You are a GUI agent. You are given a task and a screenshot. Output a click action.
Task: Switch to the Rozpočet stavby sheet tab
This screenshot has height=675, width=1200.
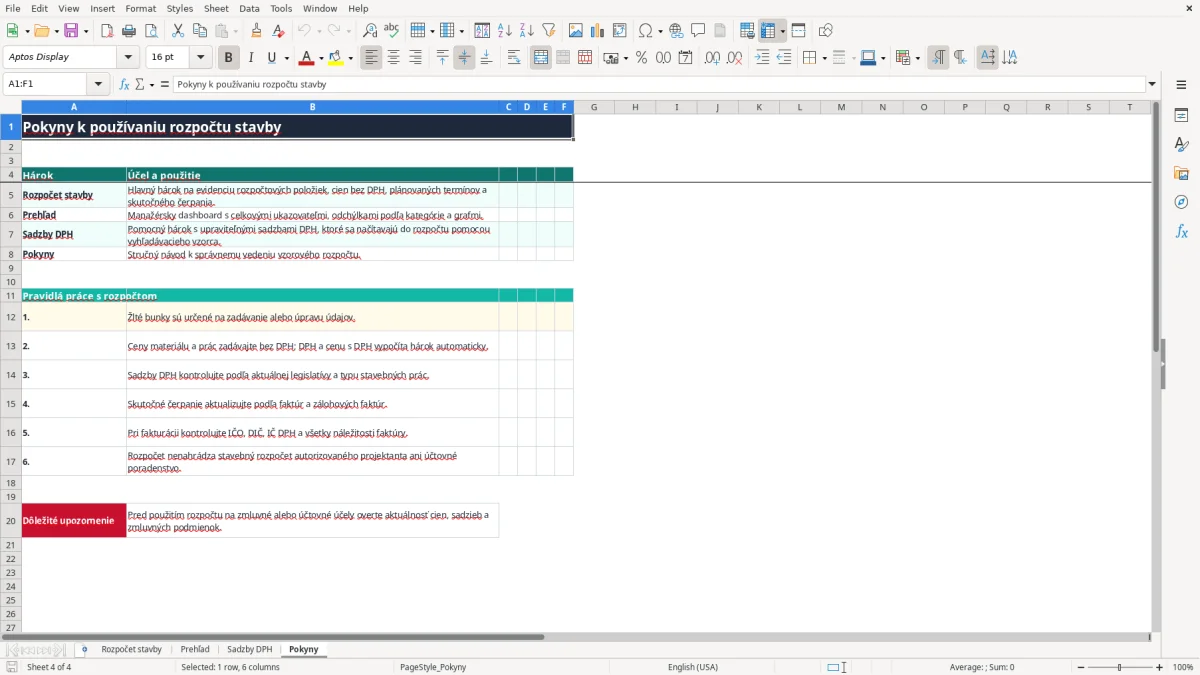coord(131,650)
